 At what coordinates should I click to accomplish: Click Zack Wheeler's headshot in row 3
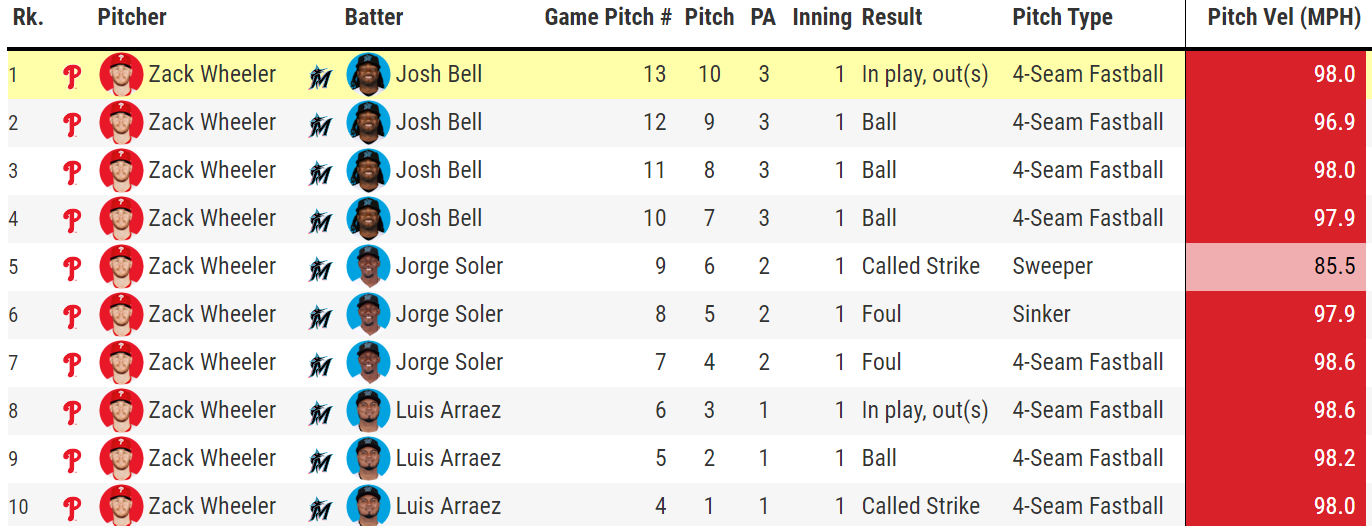click(x=121, y=170)
